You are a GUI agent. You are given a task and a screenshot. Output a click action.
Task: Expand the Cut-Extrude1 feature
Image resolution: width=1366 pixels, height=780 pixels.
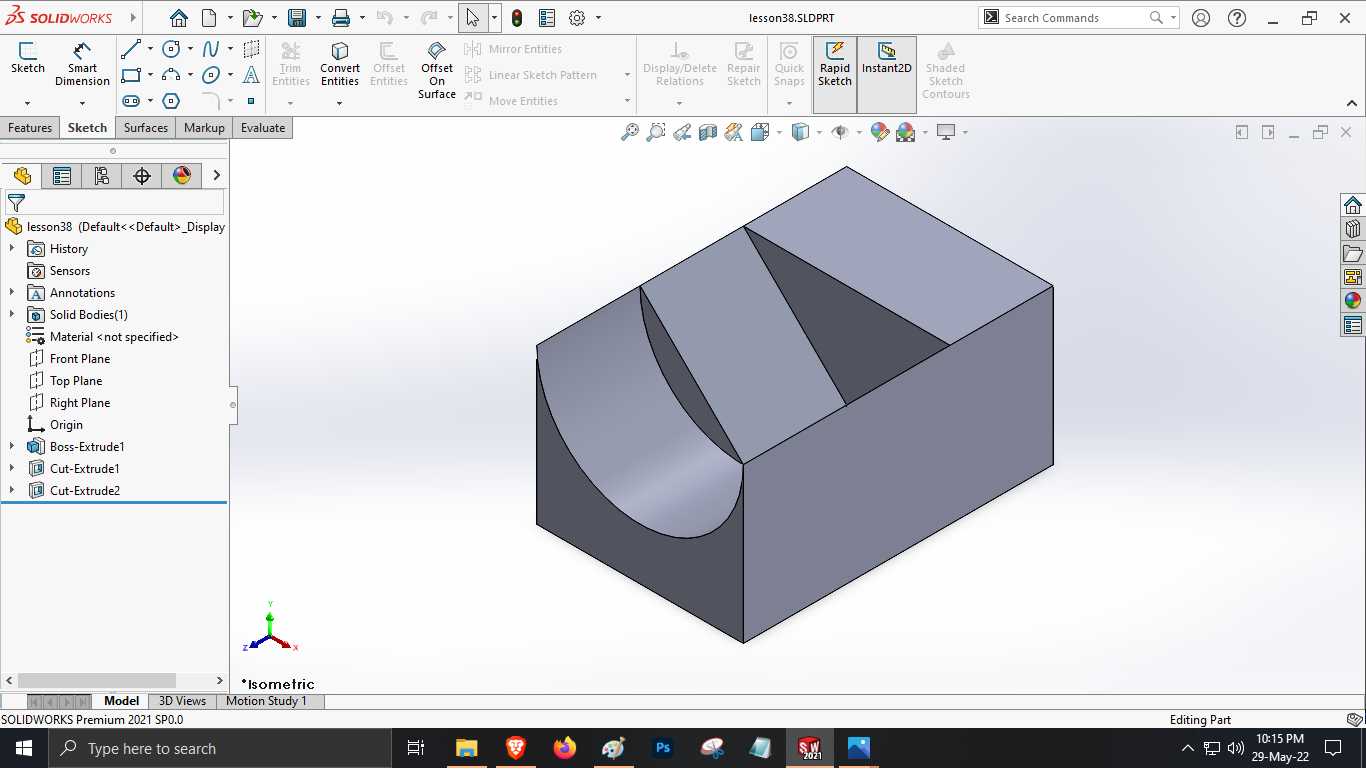coord(12,469)
